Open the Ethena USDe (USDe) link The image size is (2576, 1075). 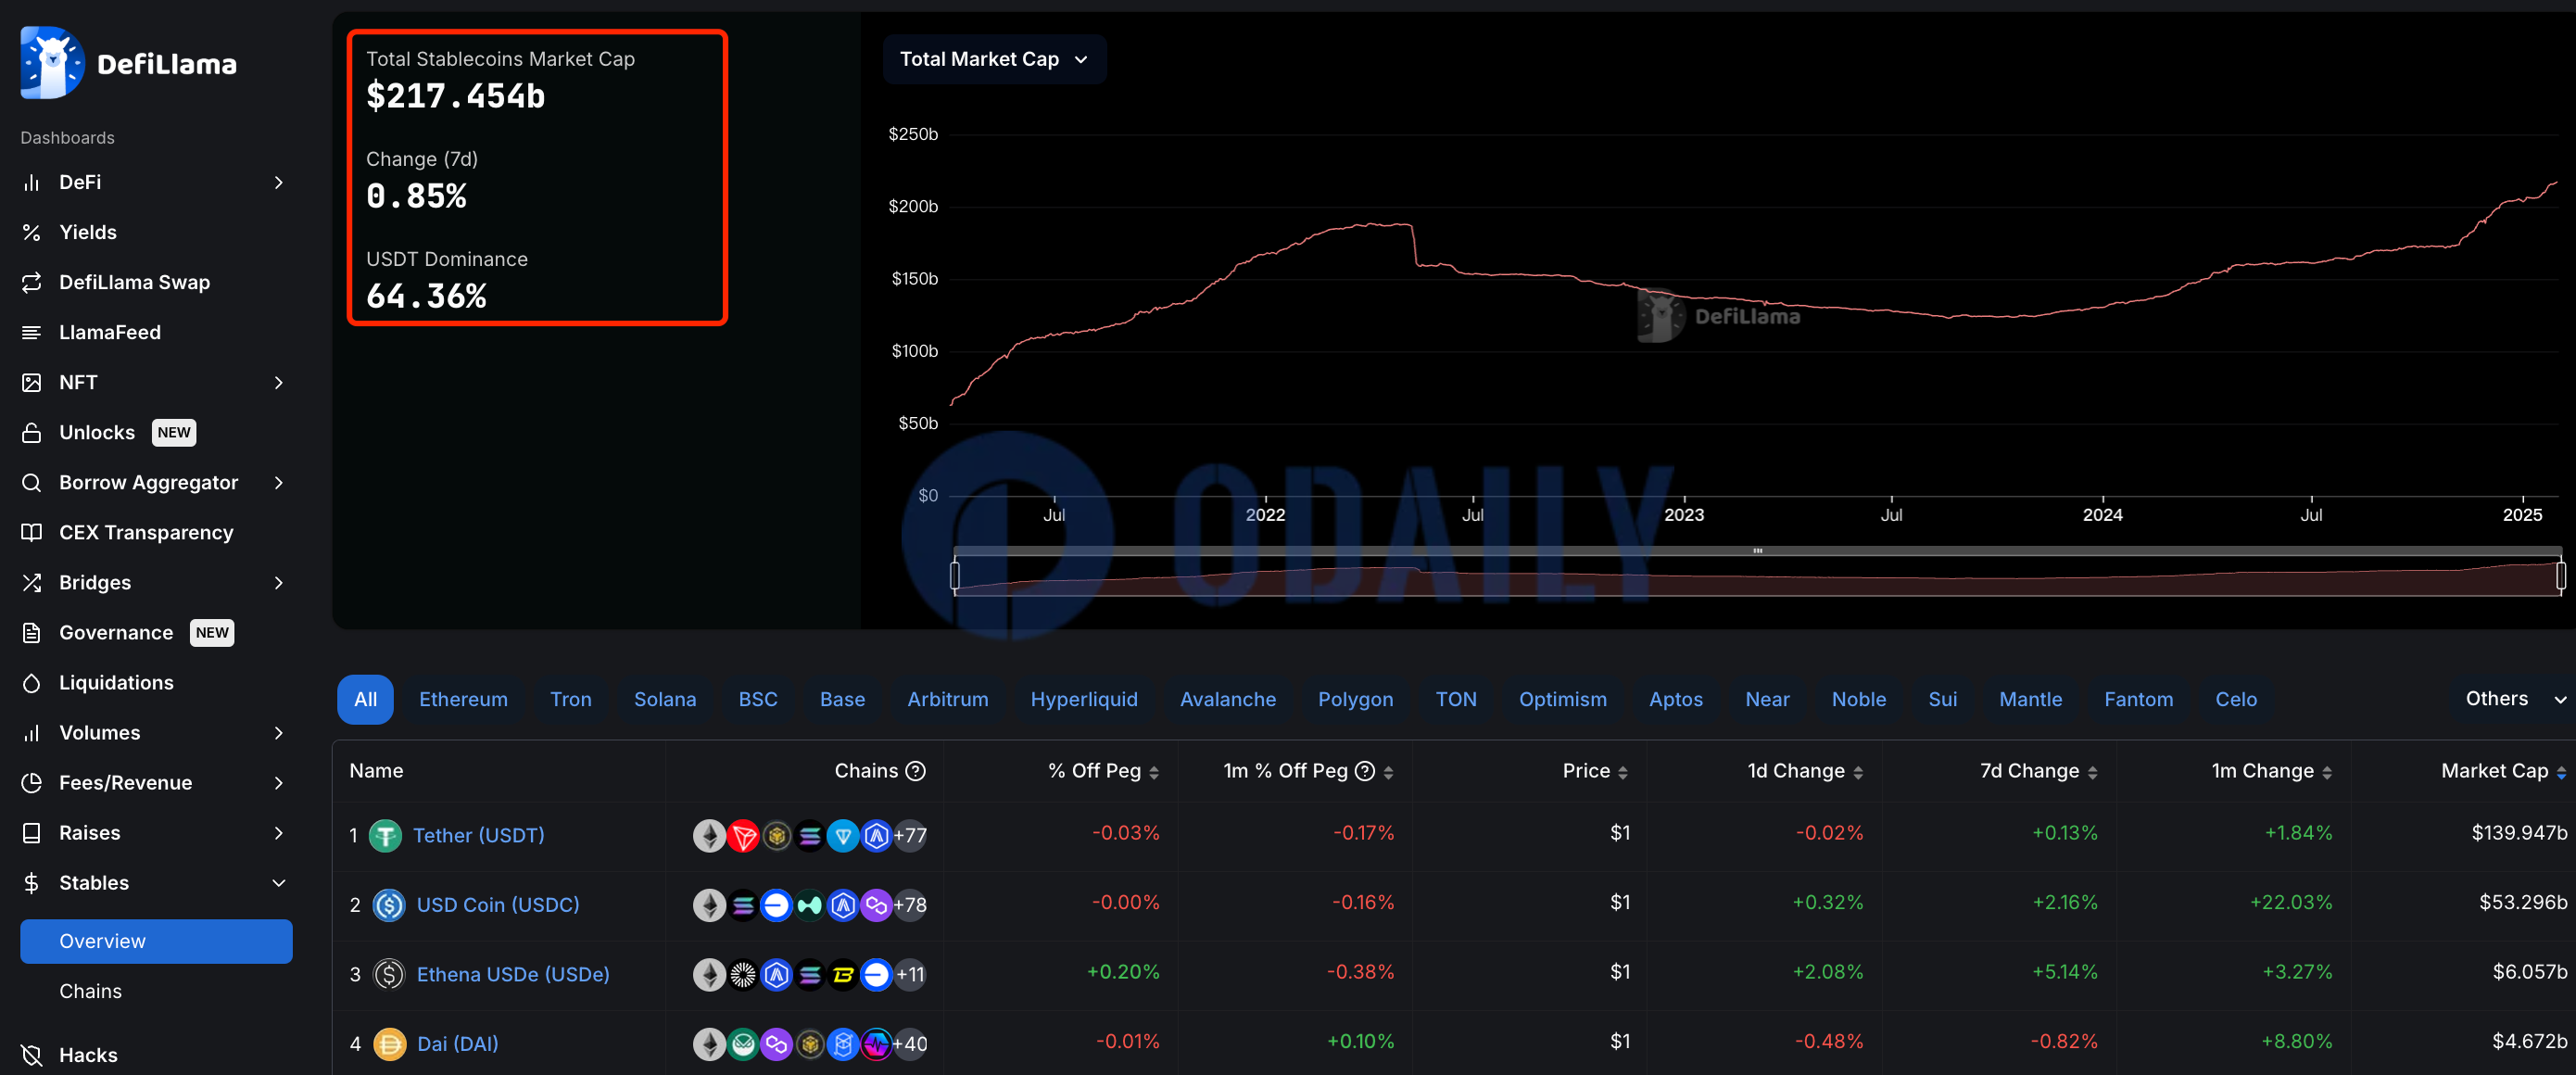tap(512, 974)
